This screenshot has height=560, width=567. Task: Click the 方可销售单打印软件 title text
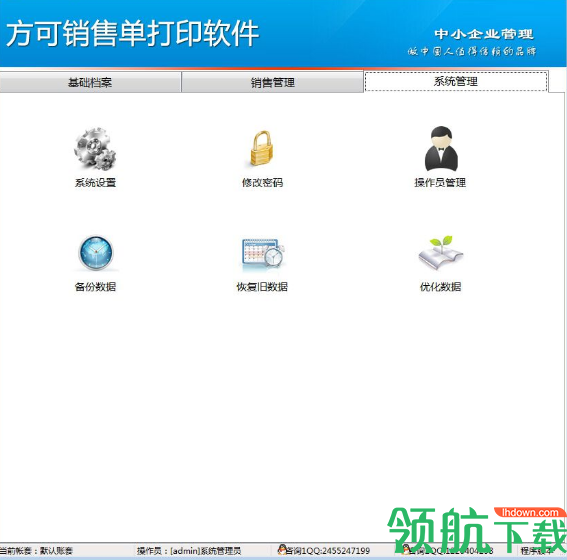(132, 33)
